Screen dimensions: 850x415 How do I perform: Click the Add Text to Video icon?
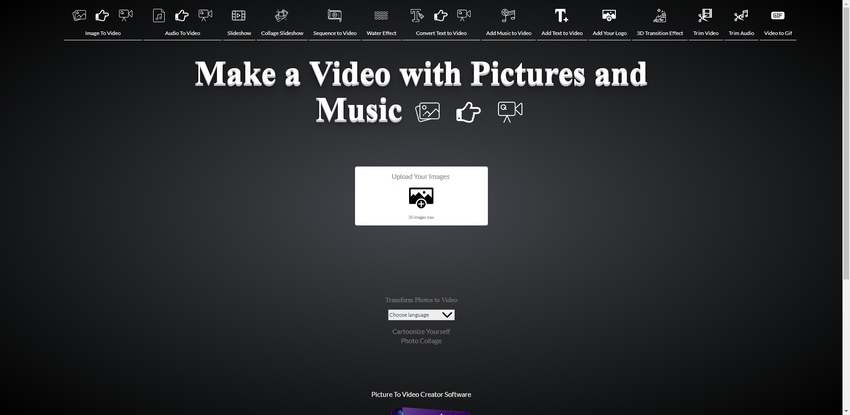click(x=561, y=15)
